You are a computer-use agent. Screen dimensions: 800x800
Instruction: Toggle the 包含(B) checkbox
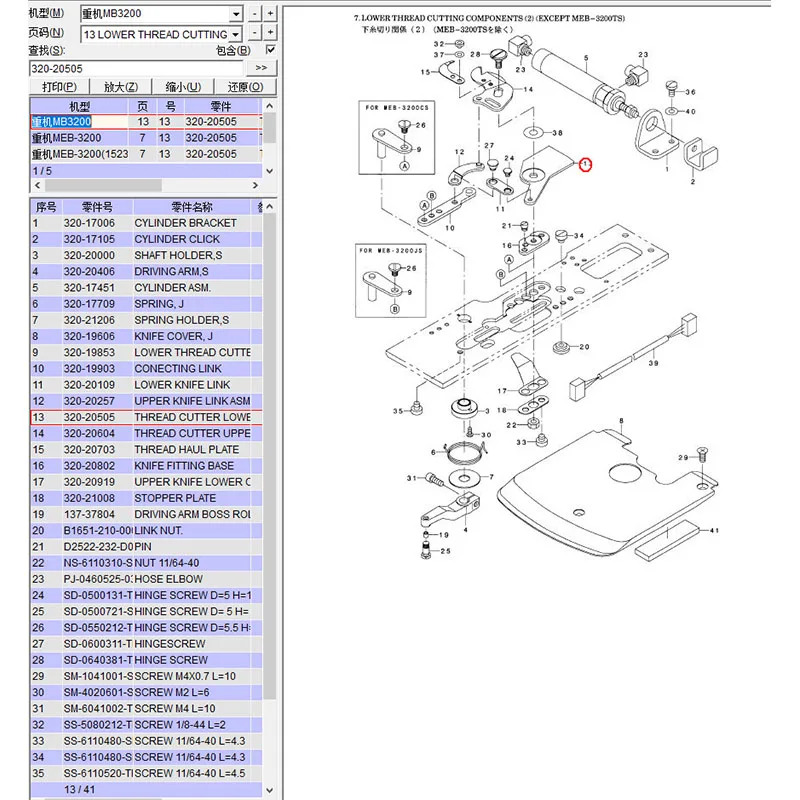coord(270,49)
